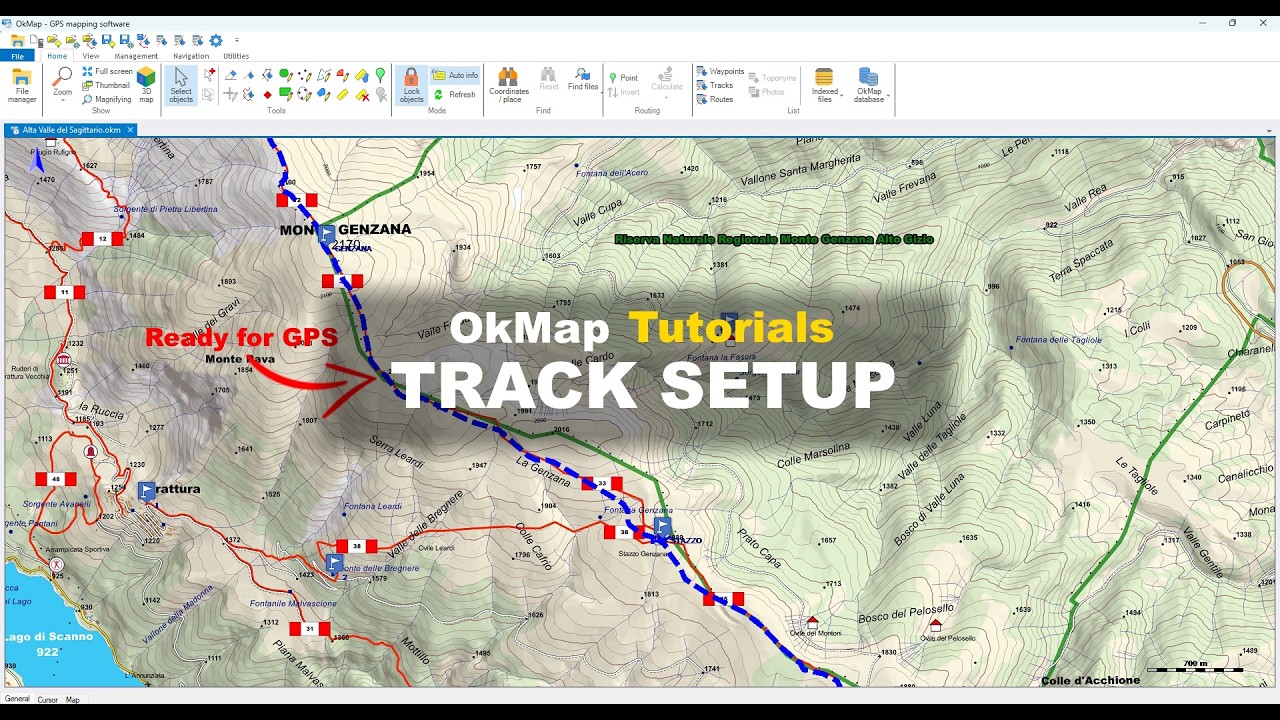Expand the OkMap database dropdown arrow
Image resolution: width=1280 pixels, height=720 pixels.
(888, 96)
